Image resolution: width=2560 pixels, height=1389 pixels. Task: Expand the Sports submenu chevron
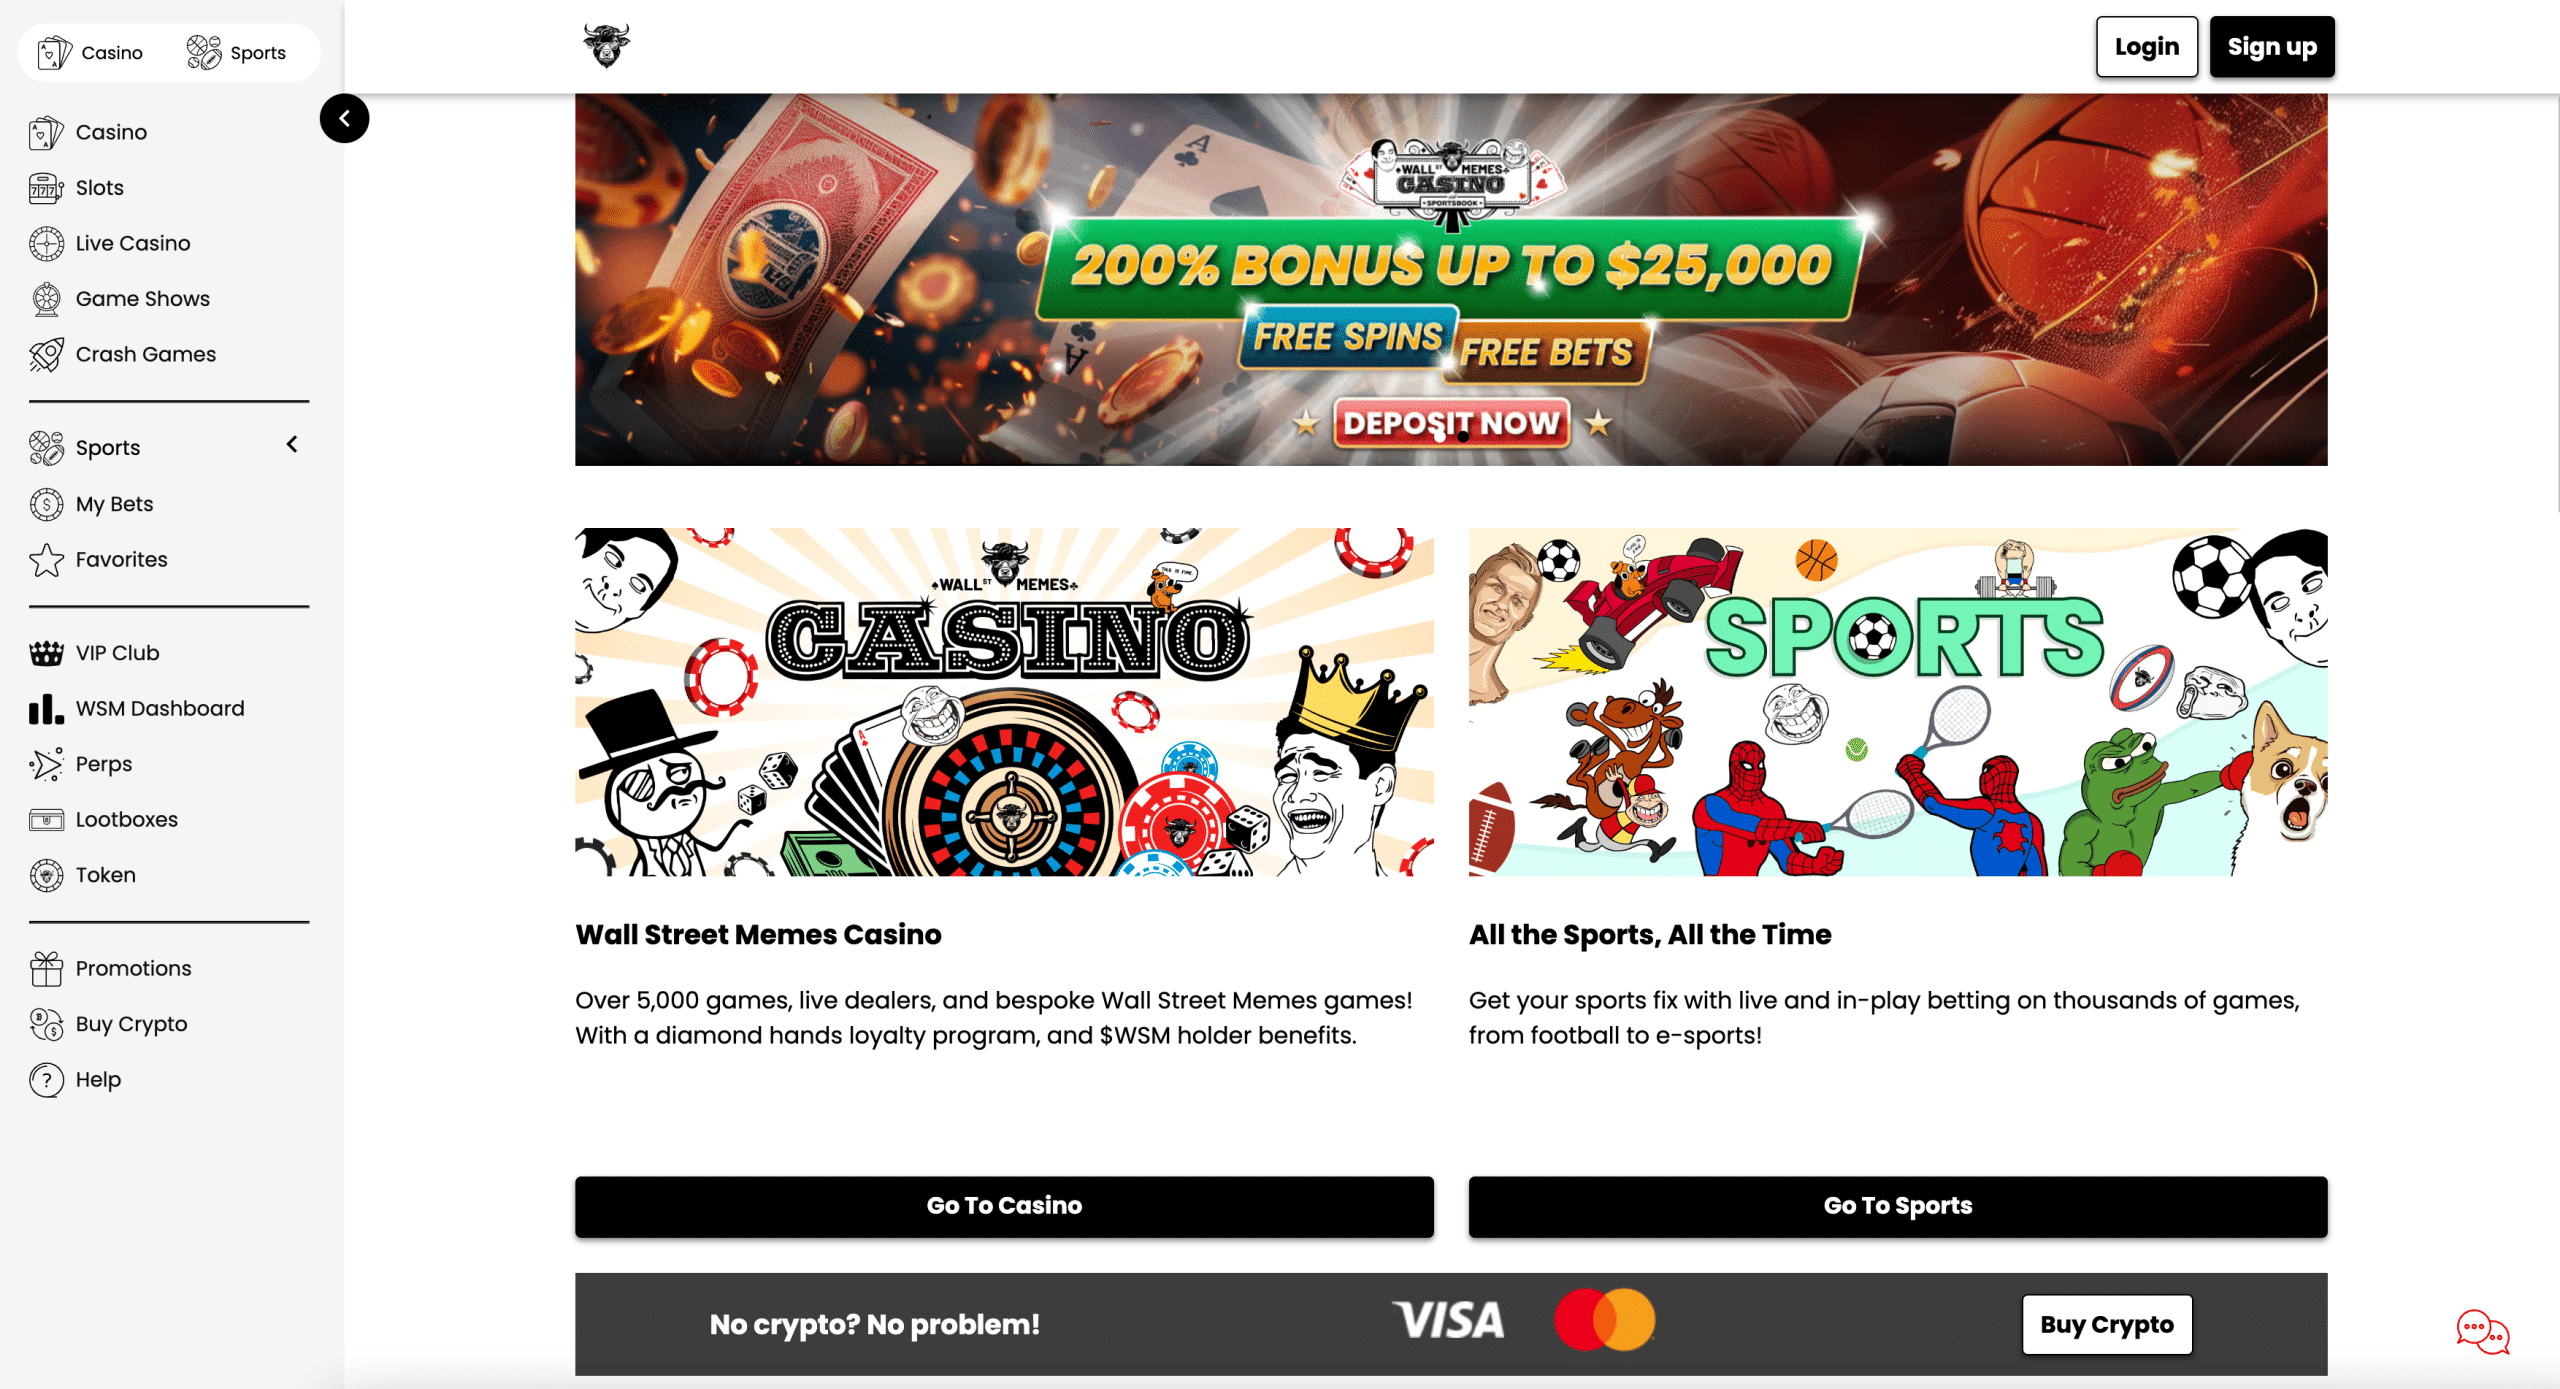292,444
